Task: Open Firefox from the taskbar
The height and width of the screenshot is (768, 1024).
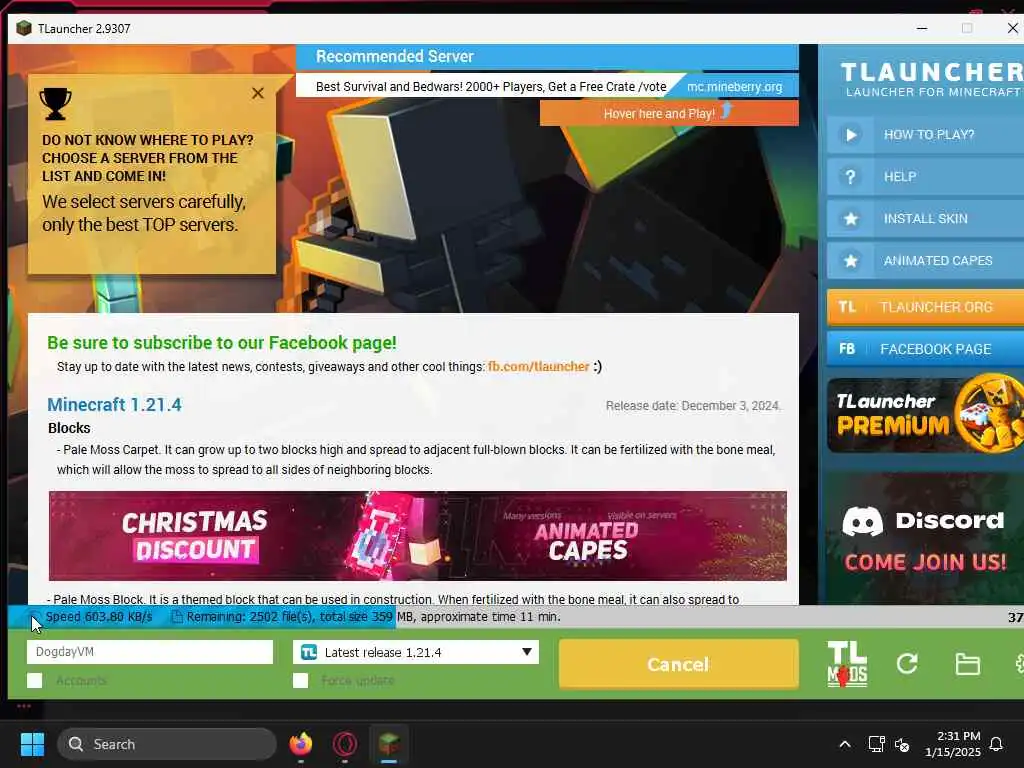Action: click(x=300, y=744)
